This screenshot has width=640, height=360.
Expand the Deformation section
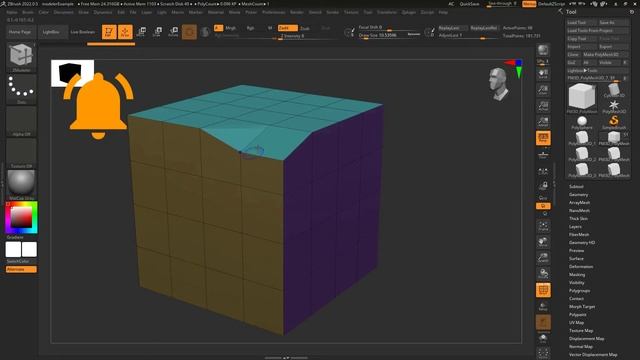coord(581,267)
